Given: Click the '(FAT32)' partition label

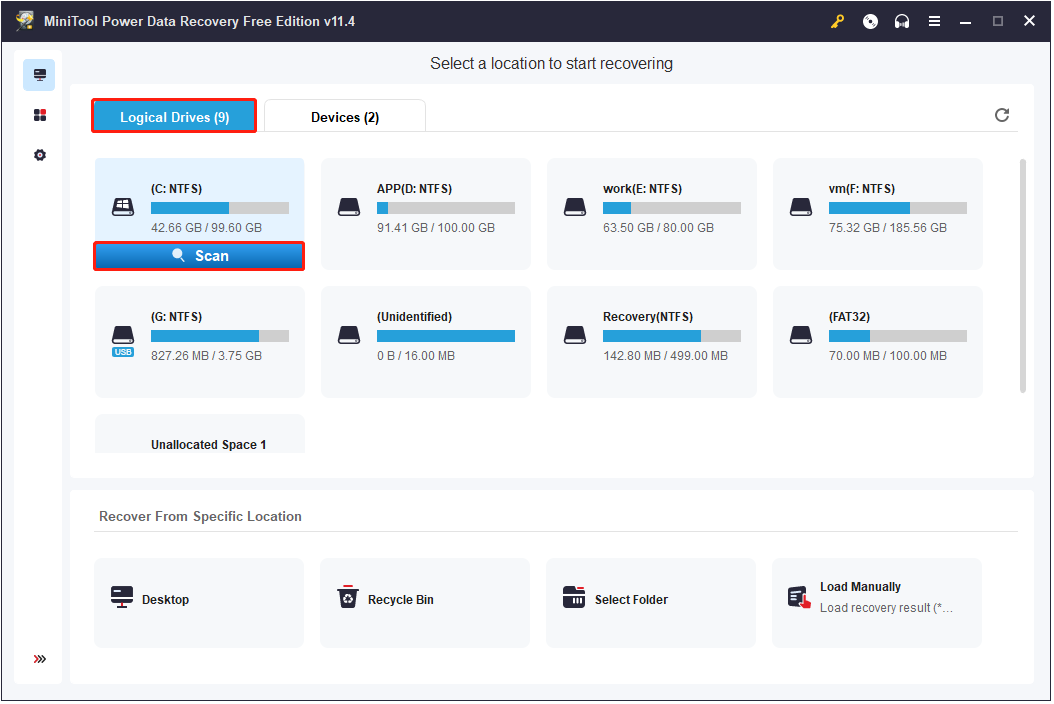Looking at the screenshot, I should [x=849, y=317].
